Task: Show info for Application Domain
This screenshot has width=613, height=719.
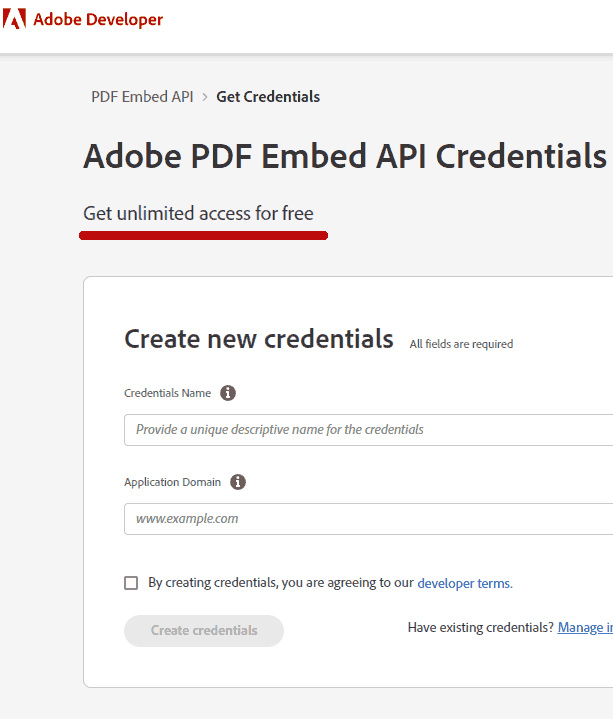Action: click(x=237, y=482)
